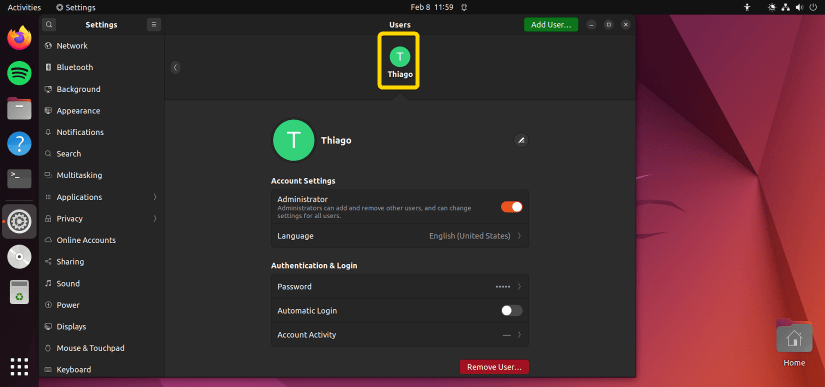Click the Settings gear dock icon
Viewport: 825px width, 387px height.
pos(19,222)
